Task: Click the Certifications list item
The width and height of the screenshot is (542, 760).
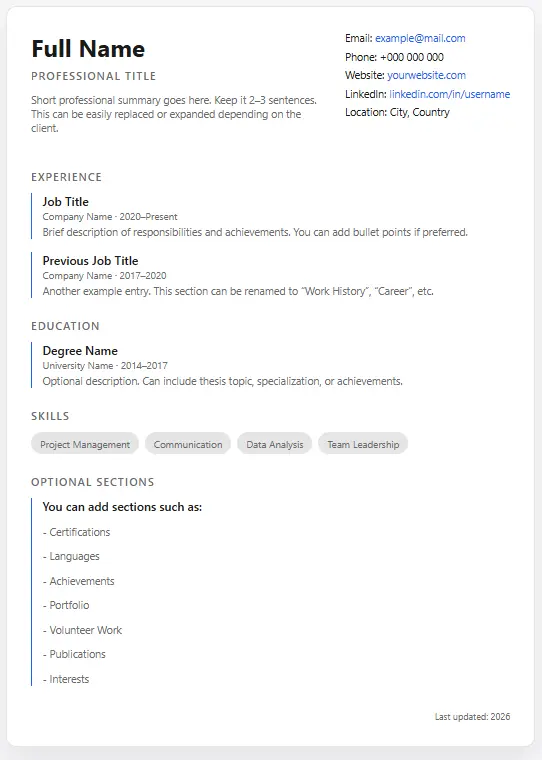Action: point(77,532)
